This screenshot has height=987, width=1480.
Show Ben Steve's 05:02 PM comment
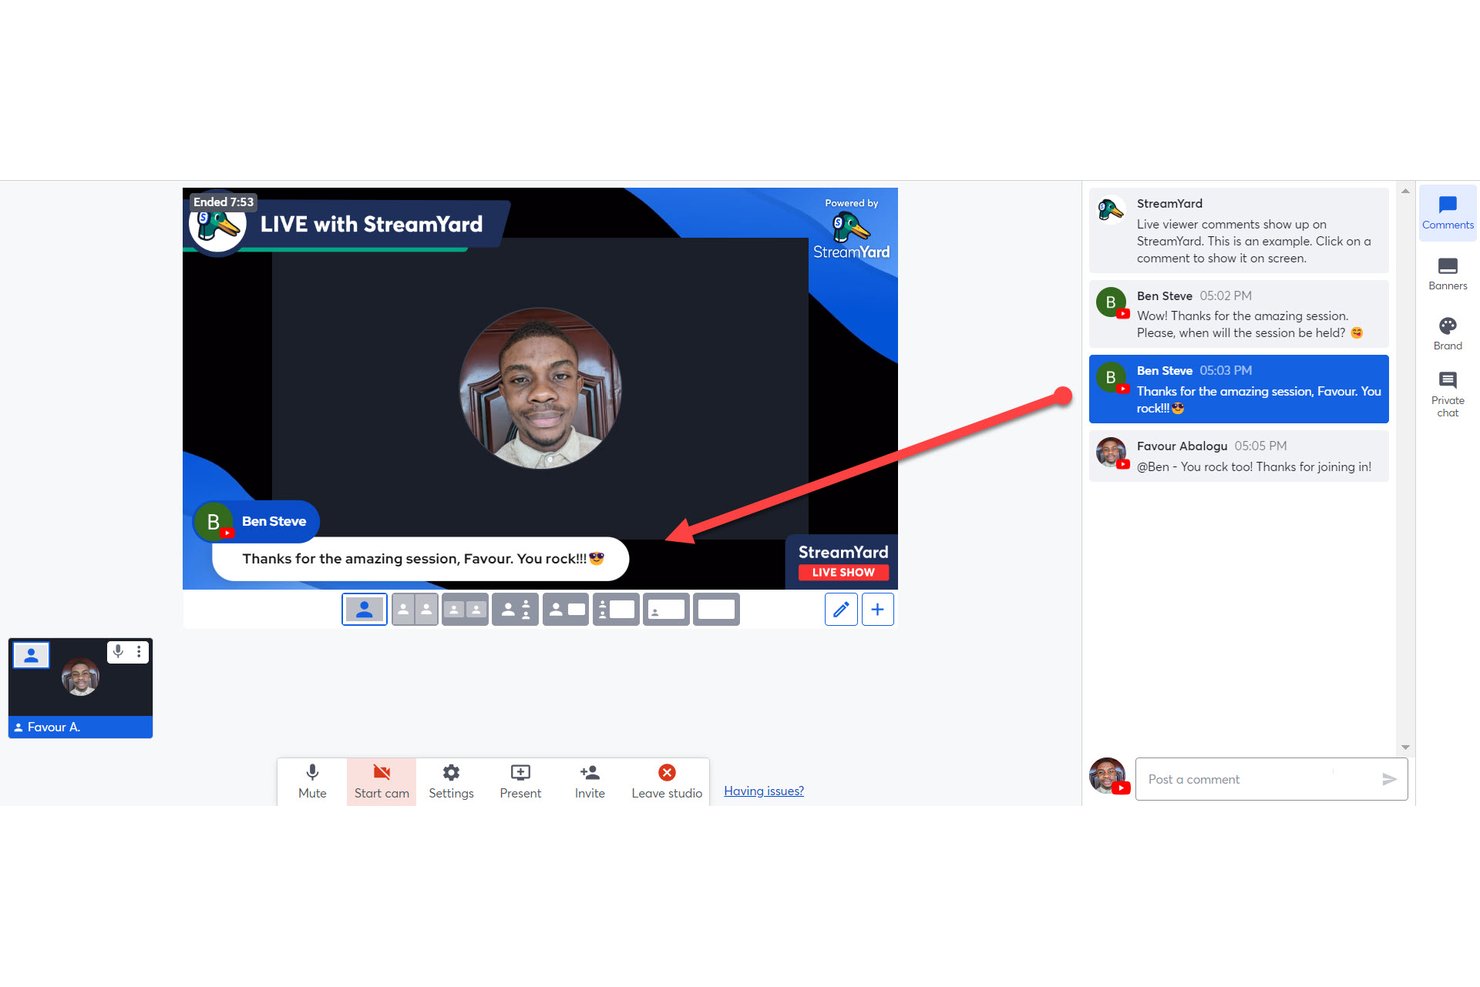pyautogui.click(x=1238, y=313)
